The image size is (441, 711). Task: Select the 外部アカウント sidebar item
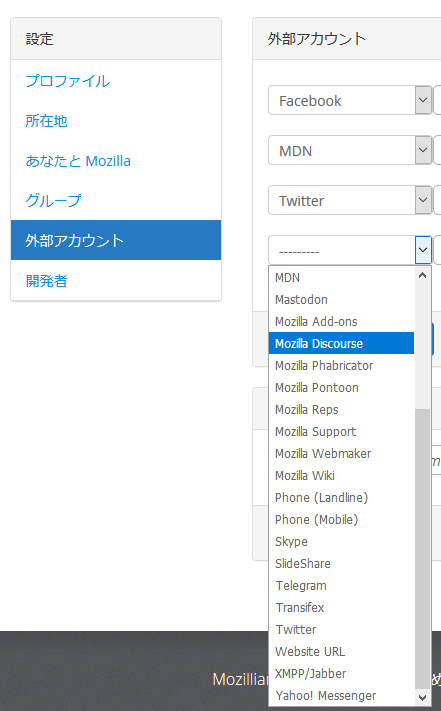[x=116, y=240]
